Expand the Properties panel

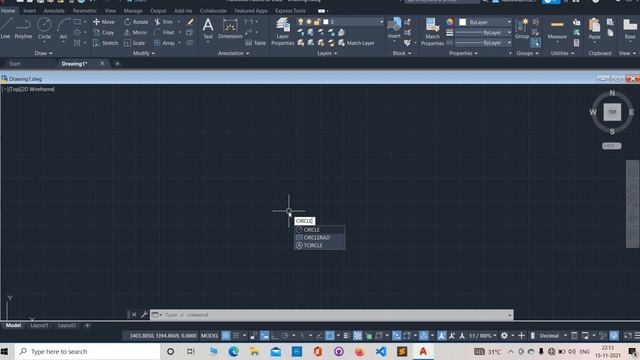(x=463, y=53)
